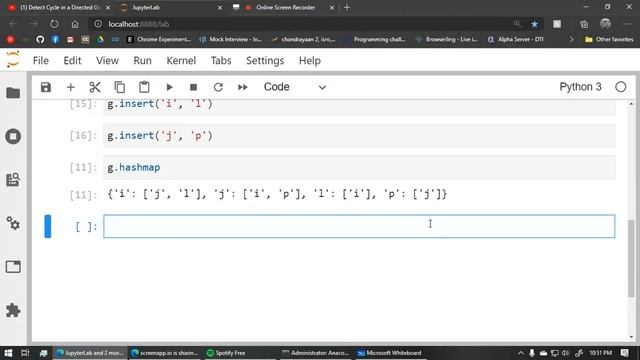
Task: Open the taskbar volume control
Action: click(565, 353)
